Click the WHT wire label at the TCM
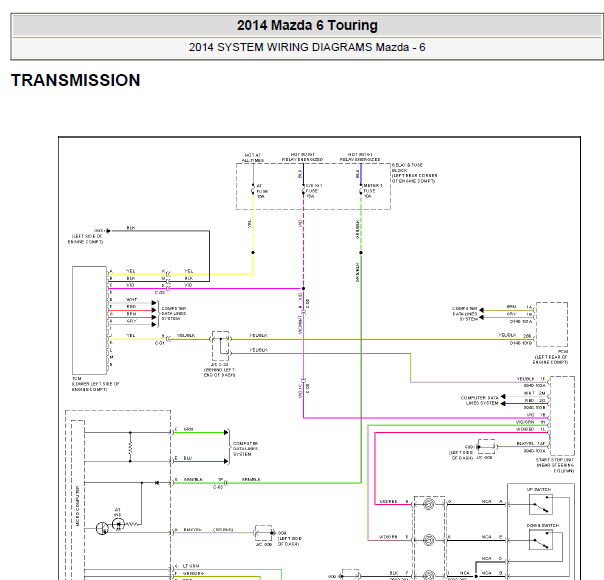Viewport: 604px width, 580px height. [x=131, y=299]
